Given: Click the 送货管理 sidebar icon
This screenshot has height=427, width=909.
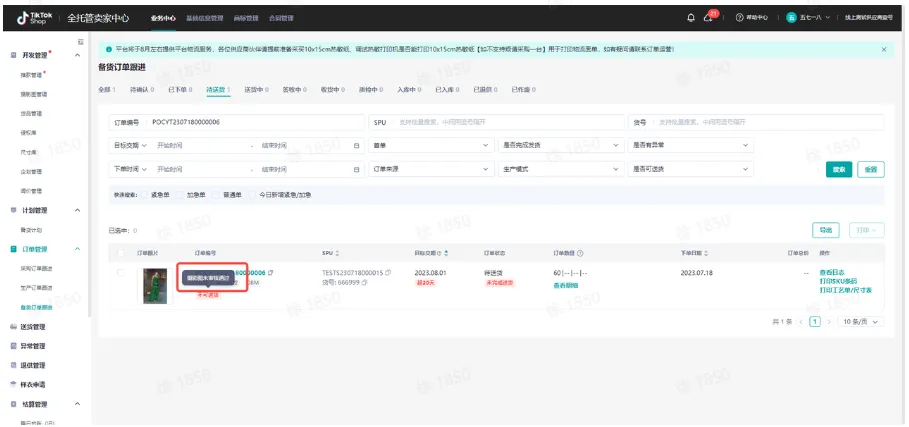Looking at the screenshot, I should (13, 327).
